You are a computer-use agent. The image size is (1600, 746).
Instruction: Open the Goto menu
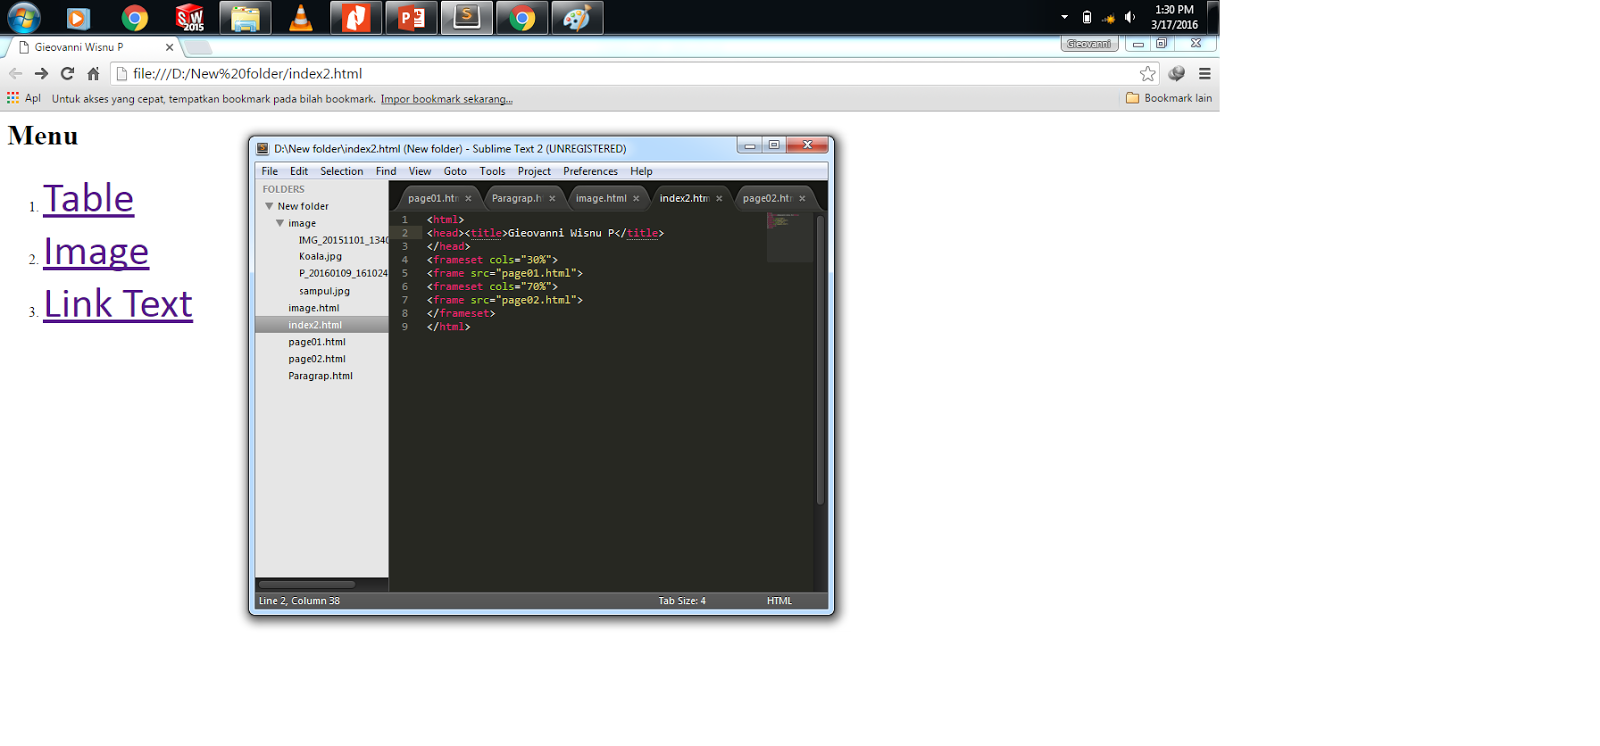[x=455, y=171]
